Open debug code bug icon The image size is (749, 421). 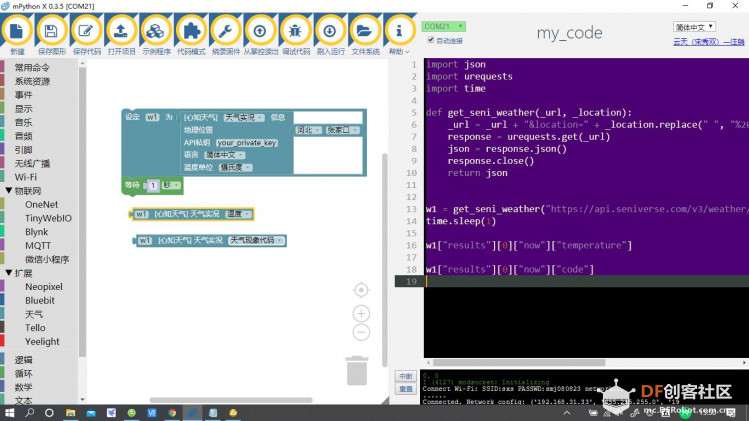click(x=295, y=31)
